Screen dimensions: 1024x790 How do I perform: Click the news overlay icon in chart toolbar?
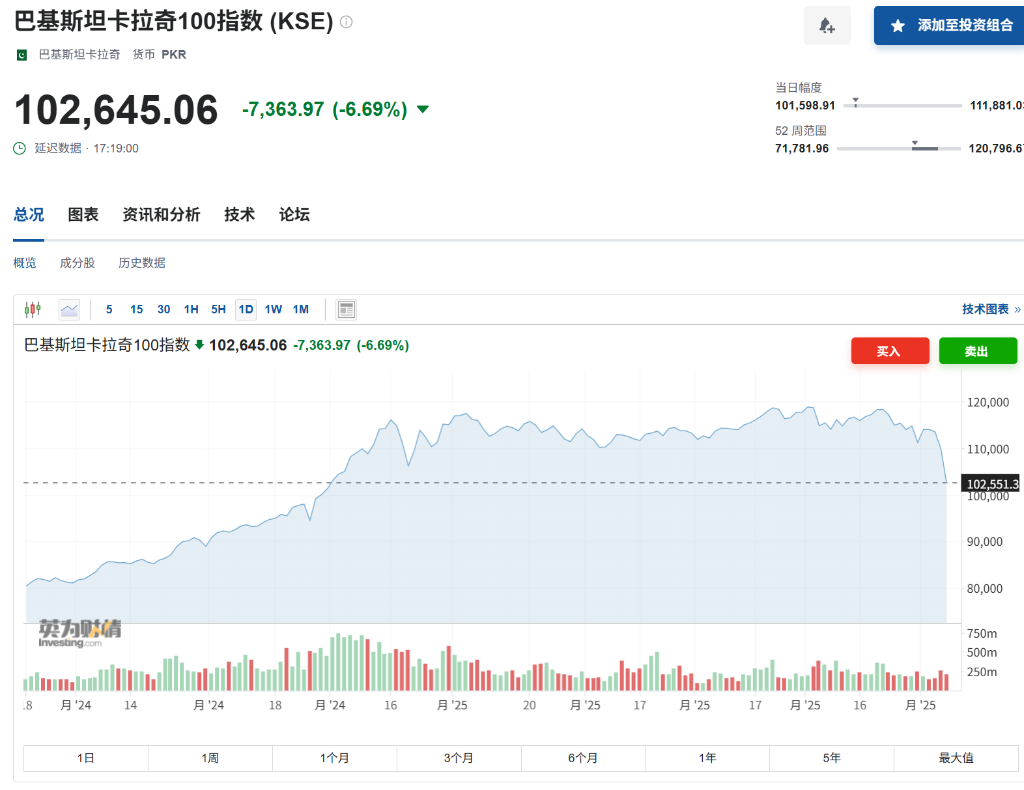[346, 309]
